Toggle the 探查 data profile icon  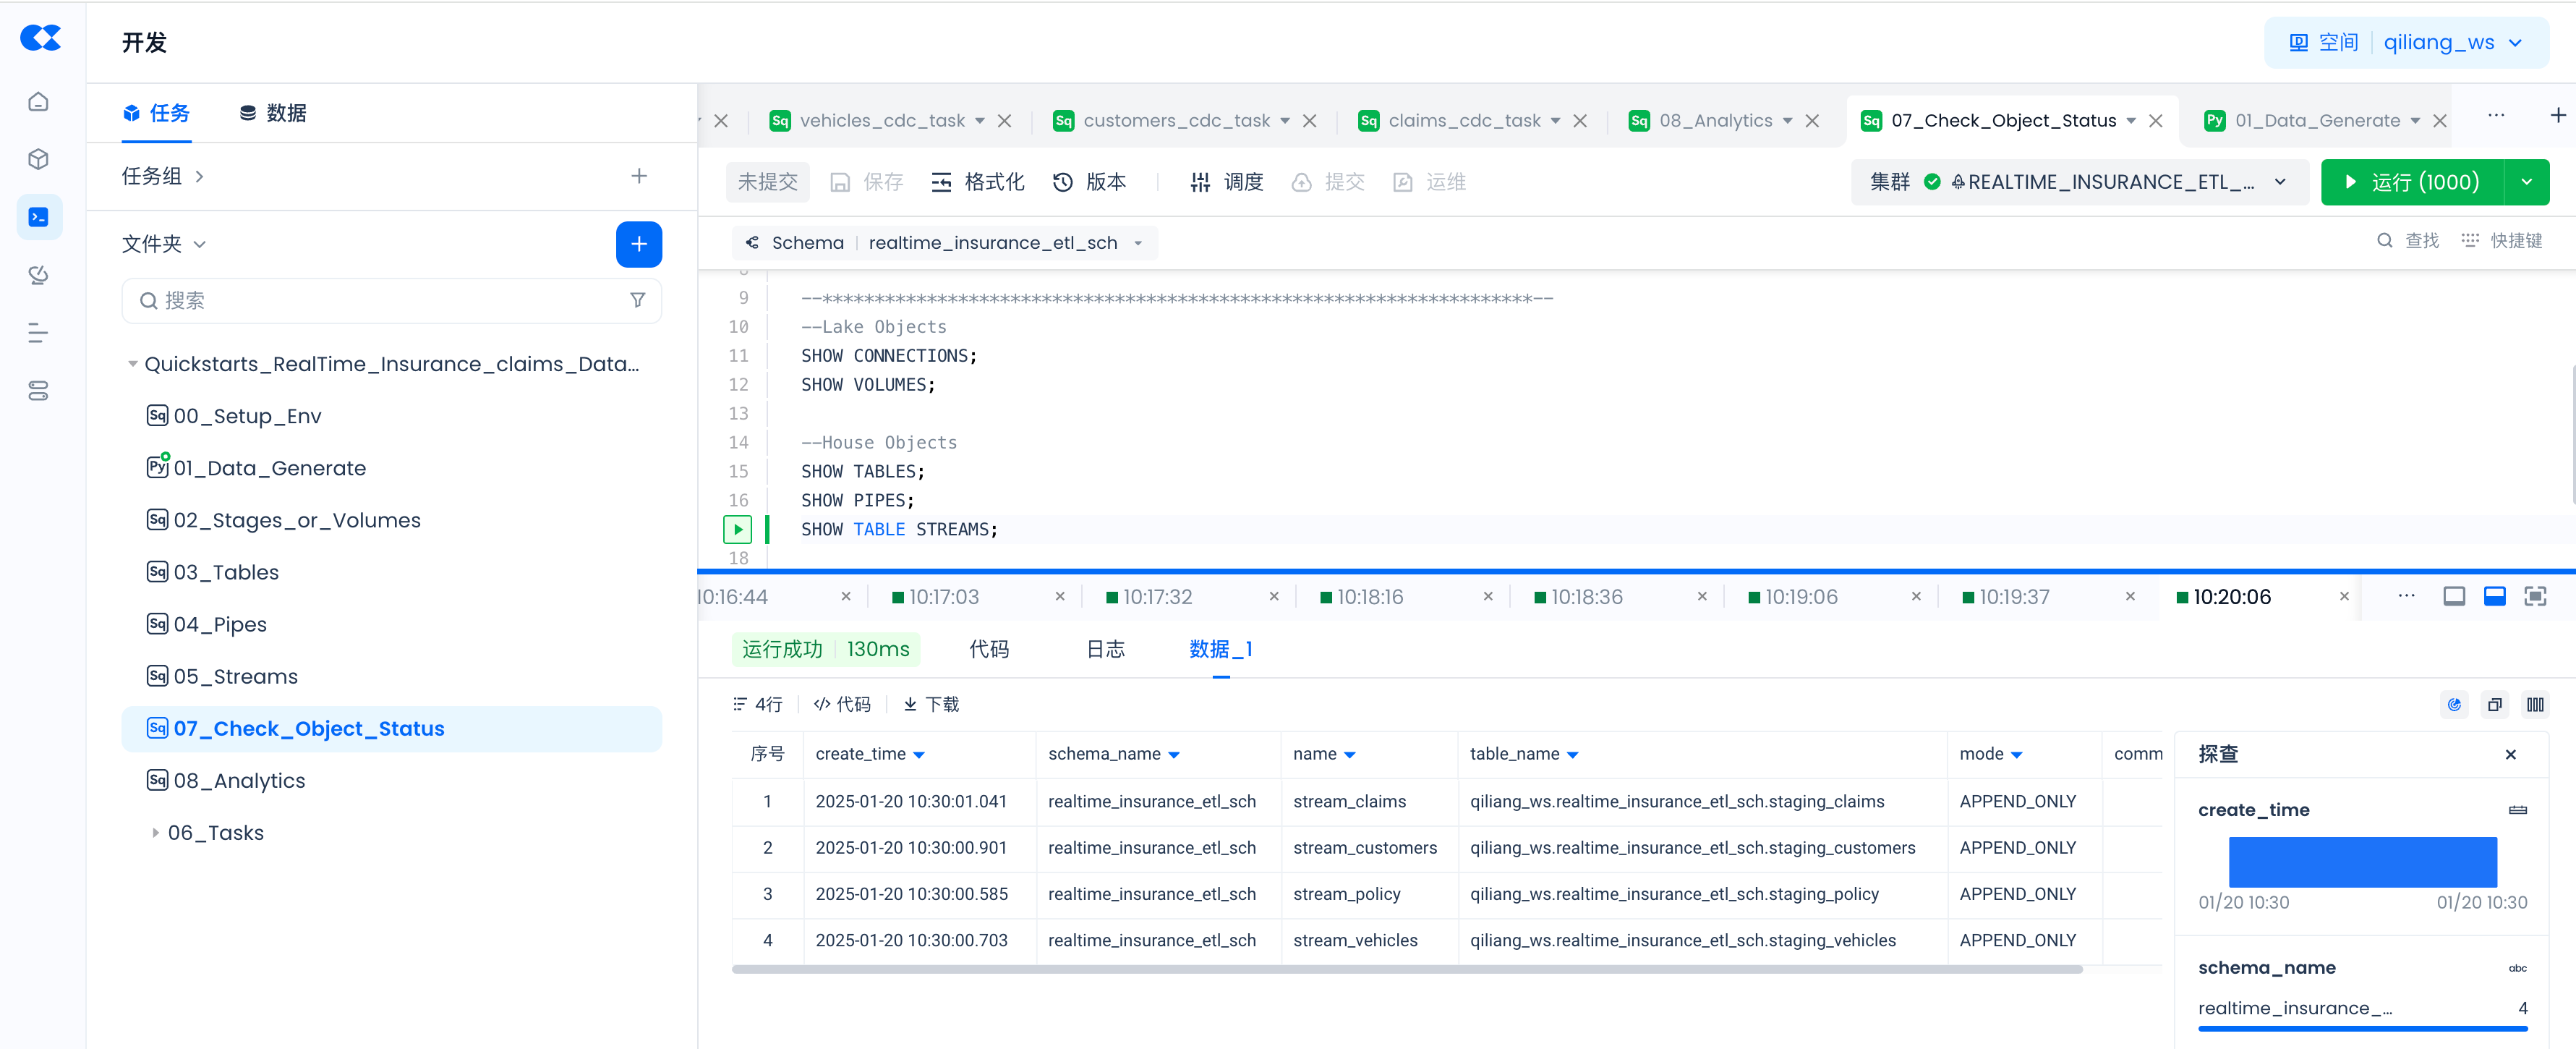(2454, 704)
